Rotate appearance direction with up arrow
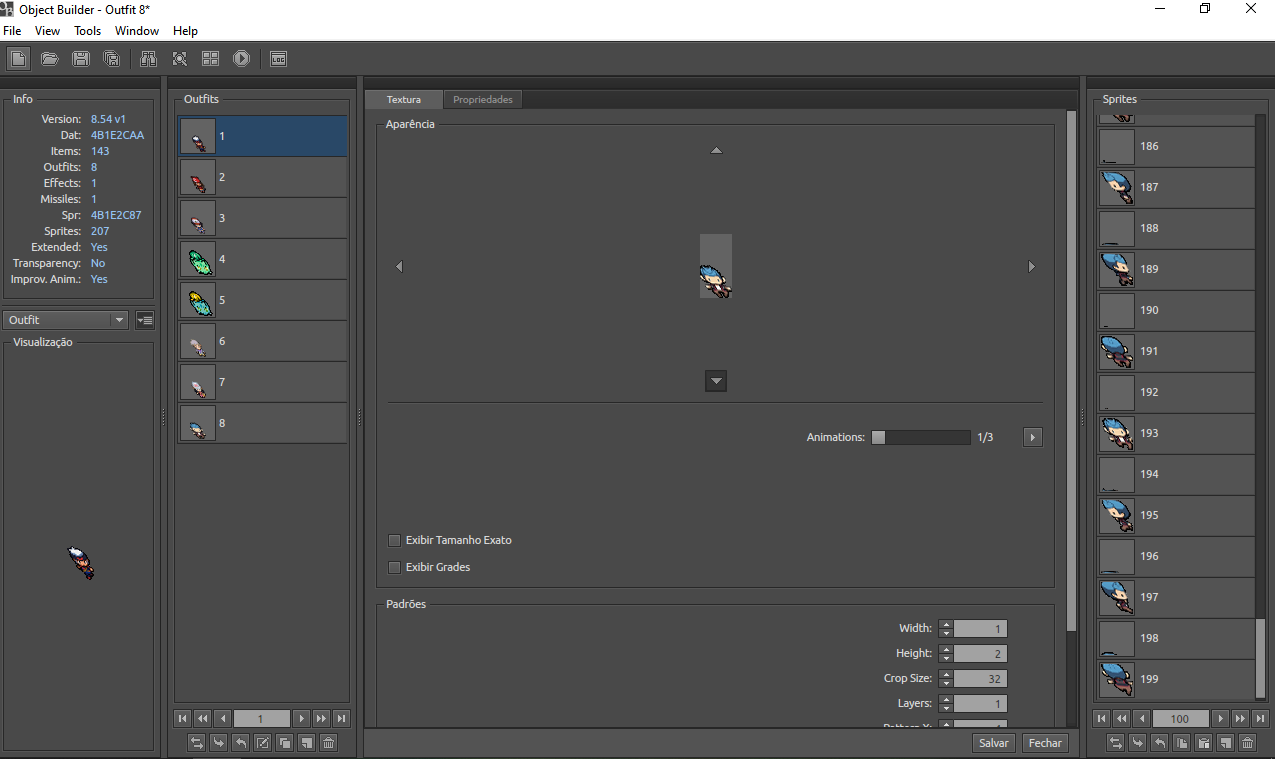The width and height of the screenshot is (1275, 759). tap(716, 150)
